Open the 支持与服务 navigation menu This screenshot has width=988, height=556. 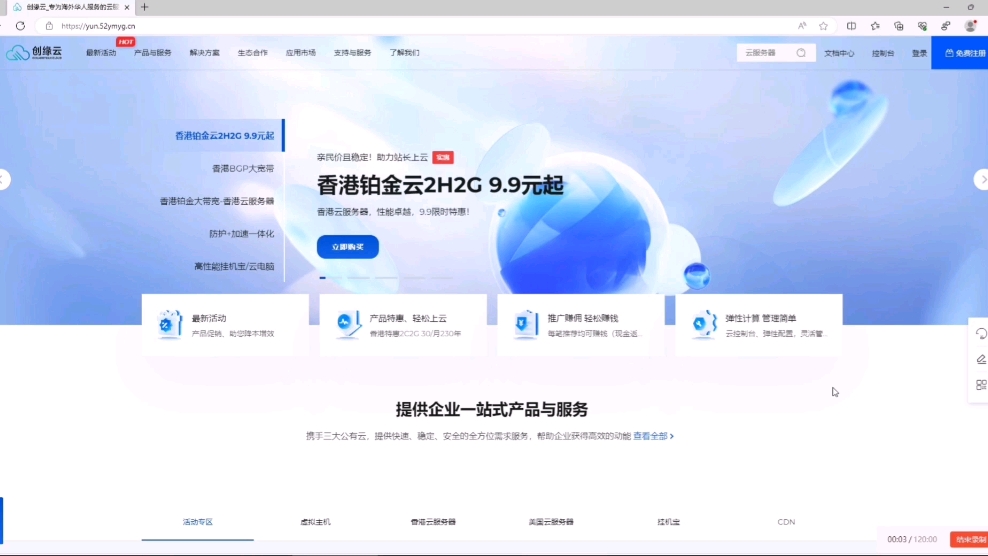pyautogui.click(x=352, y=53)
